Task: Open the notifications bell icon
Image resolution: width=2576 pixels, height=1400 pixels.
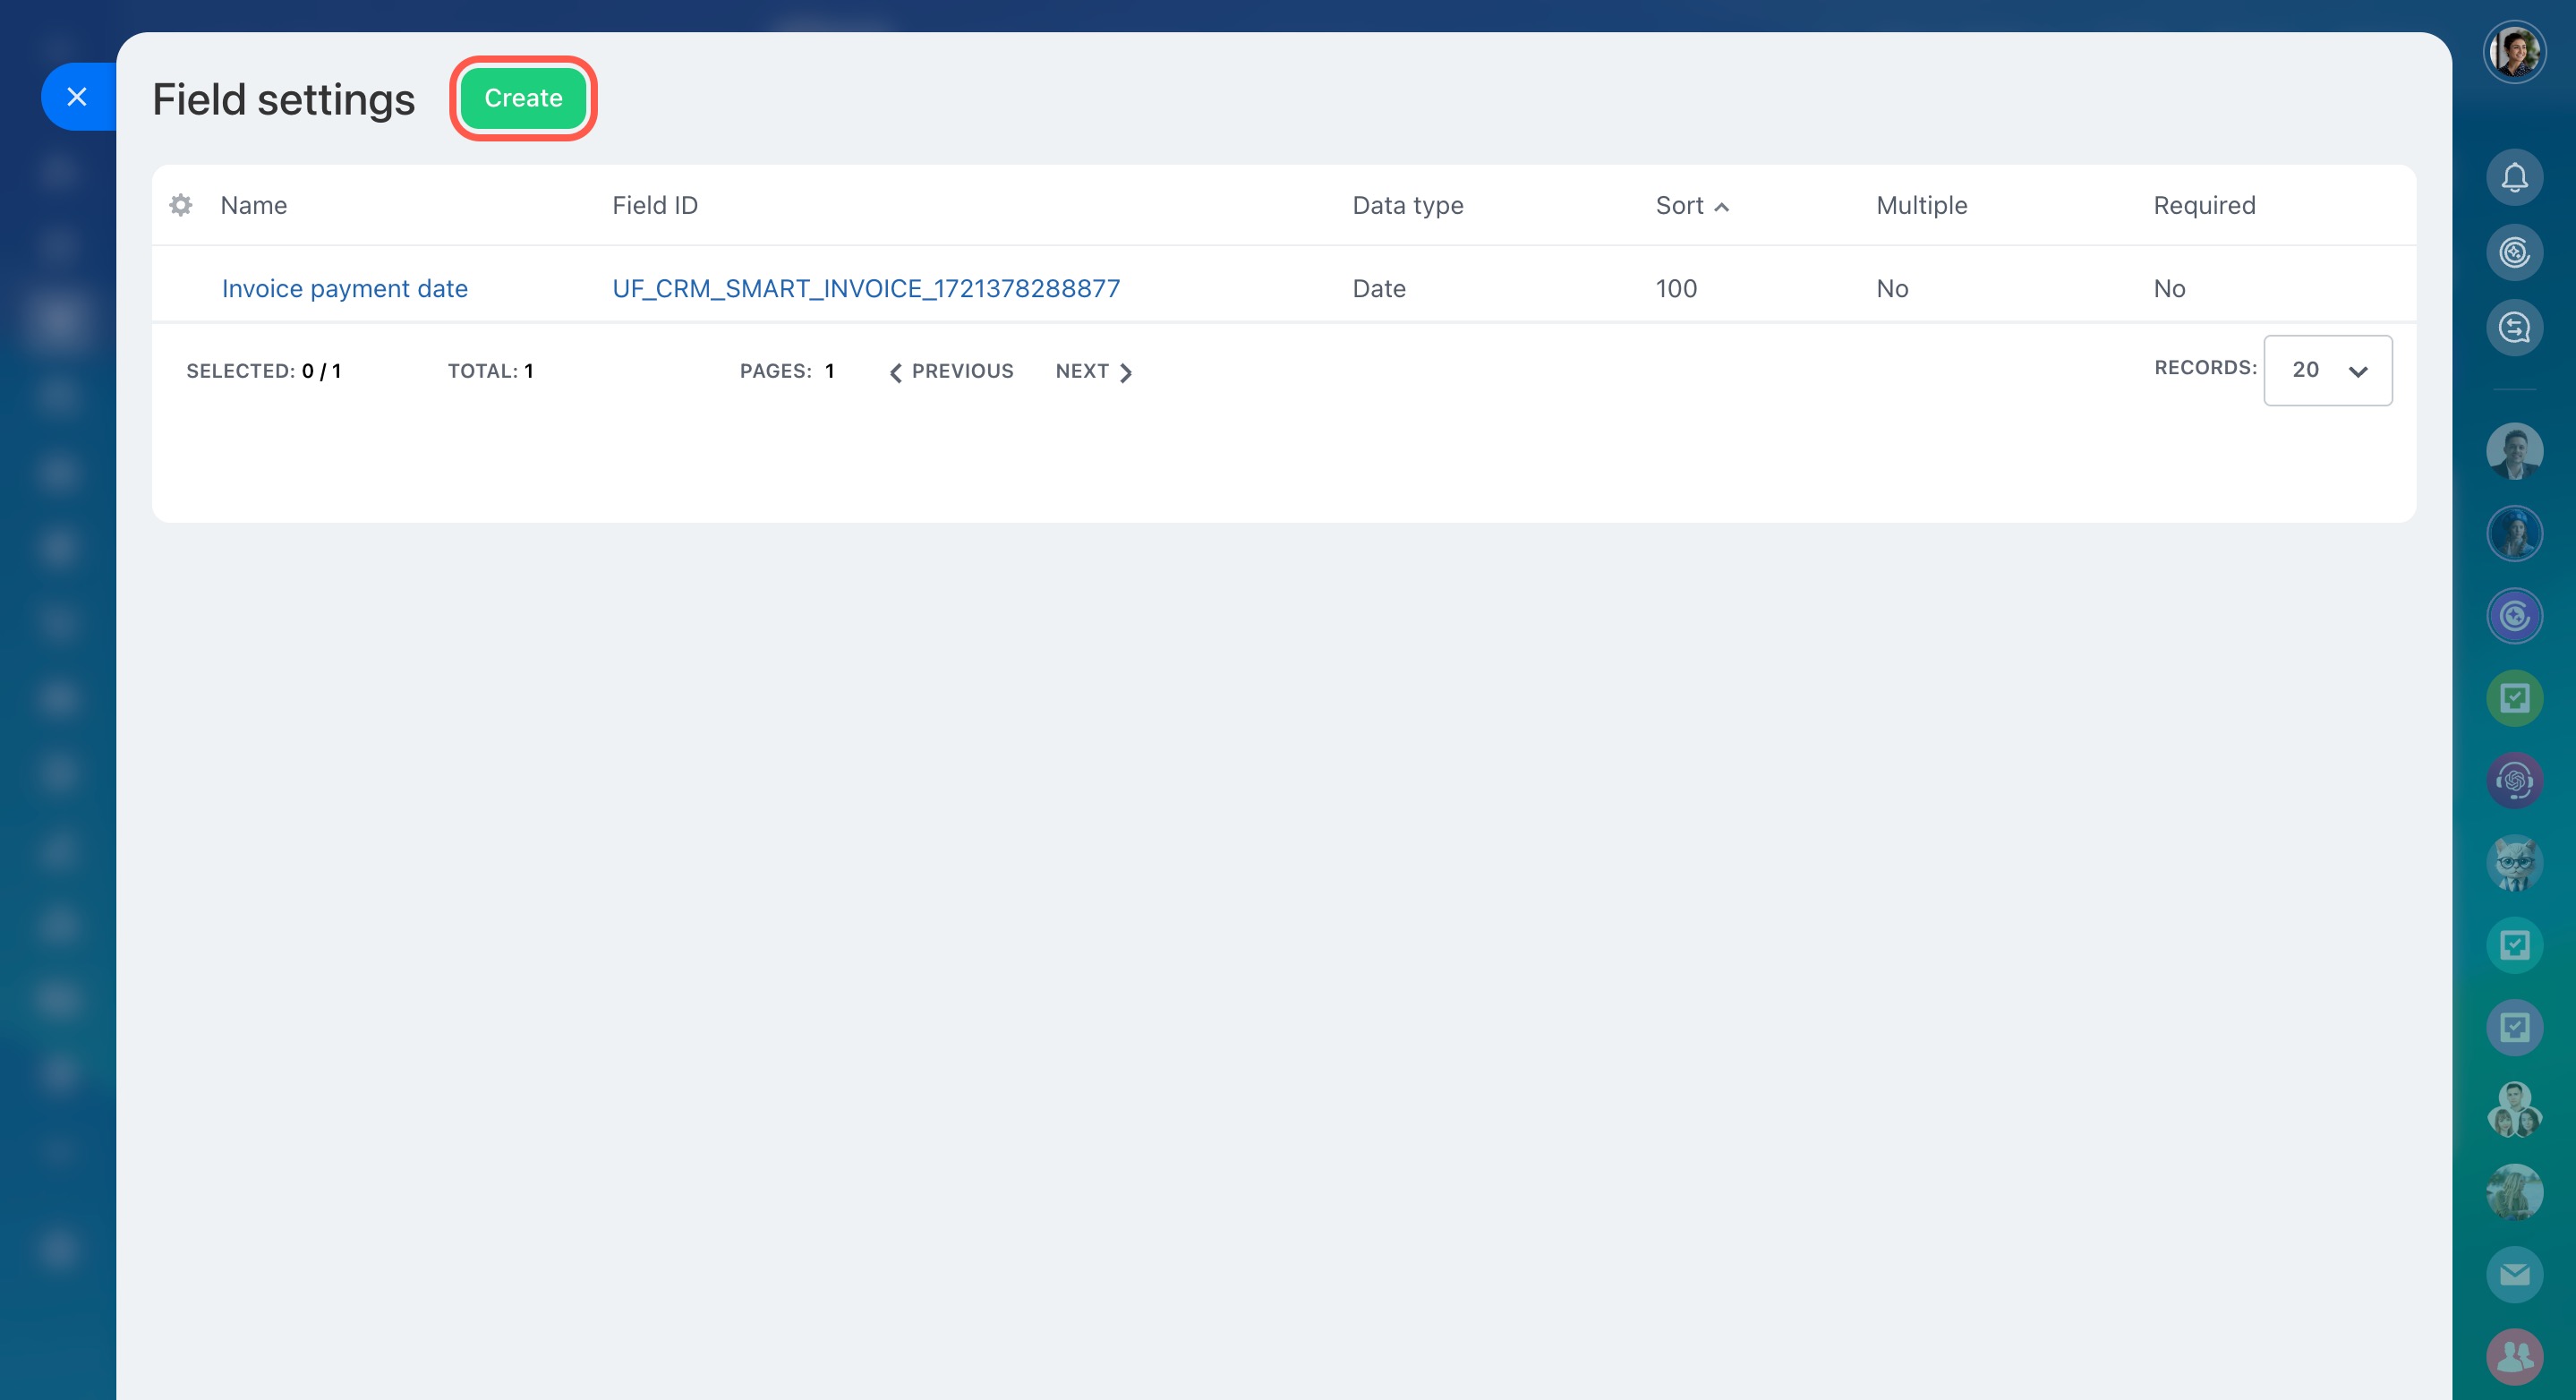Action: coord(2514,178)
